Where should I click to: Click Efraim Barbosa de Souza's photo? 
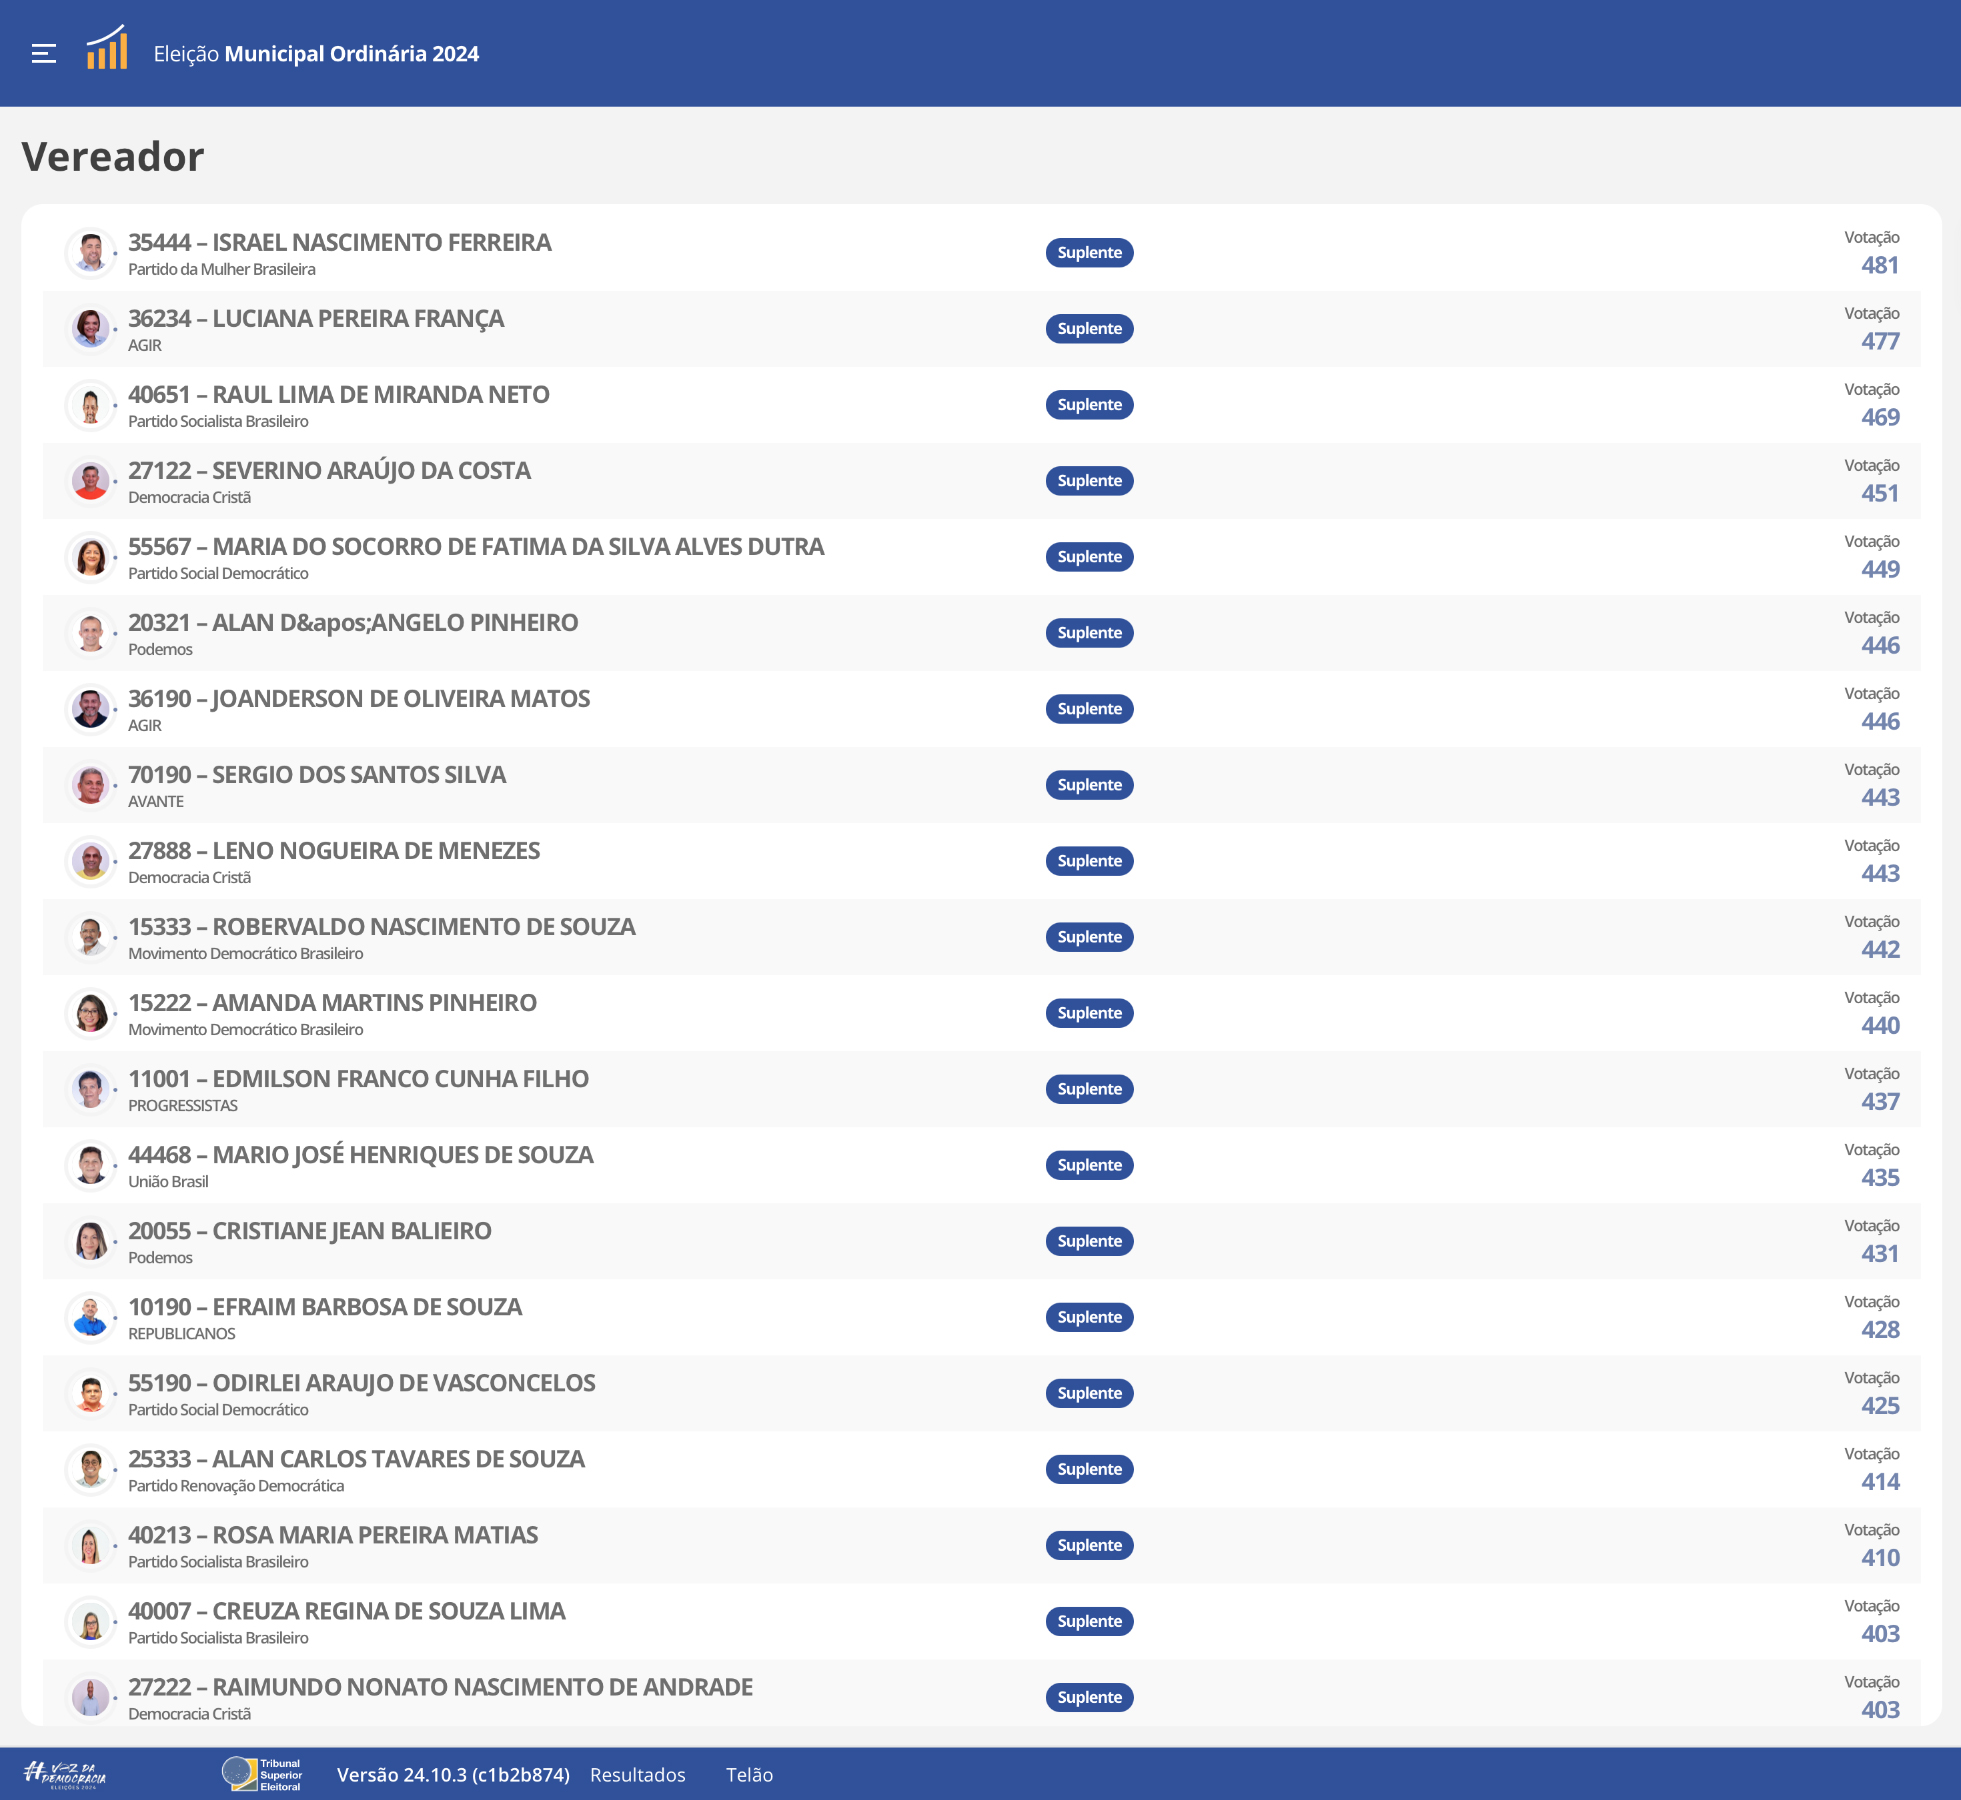coord(91,1317)
